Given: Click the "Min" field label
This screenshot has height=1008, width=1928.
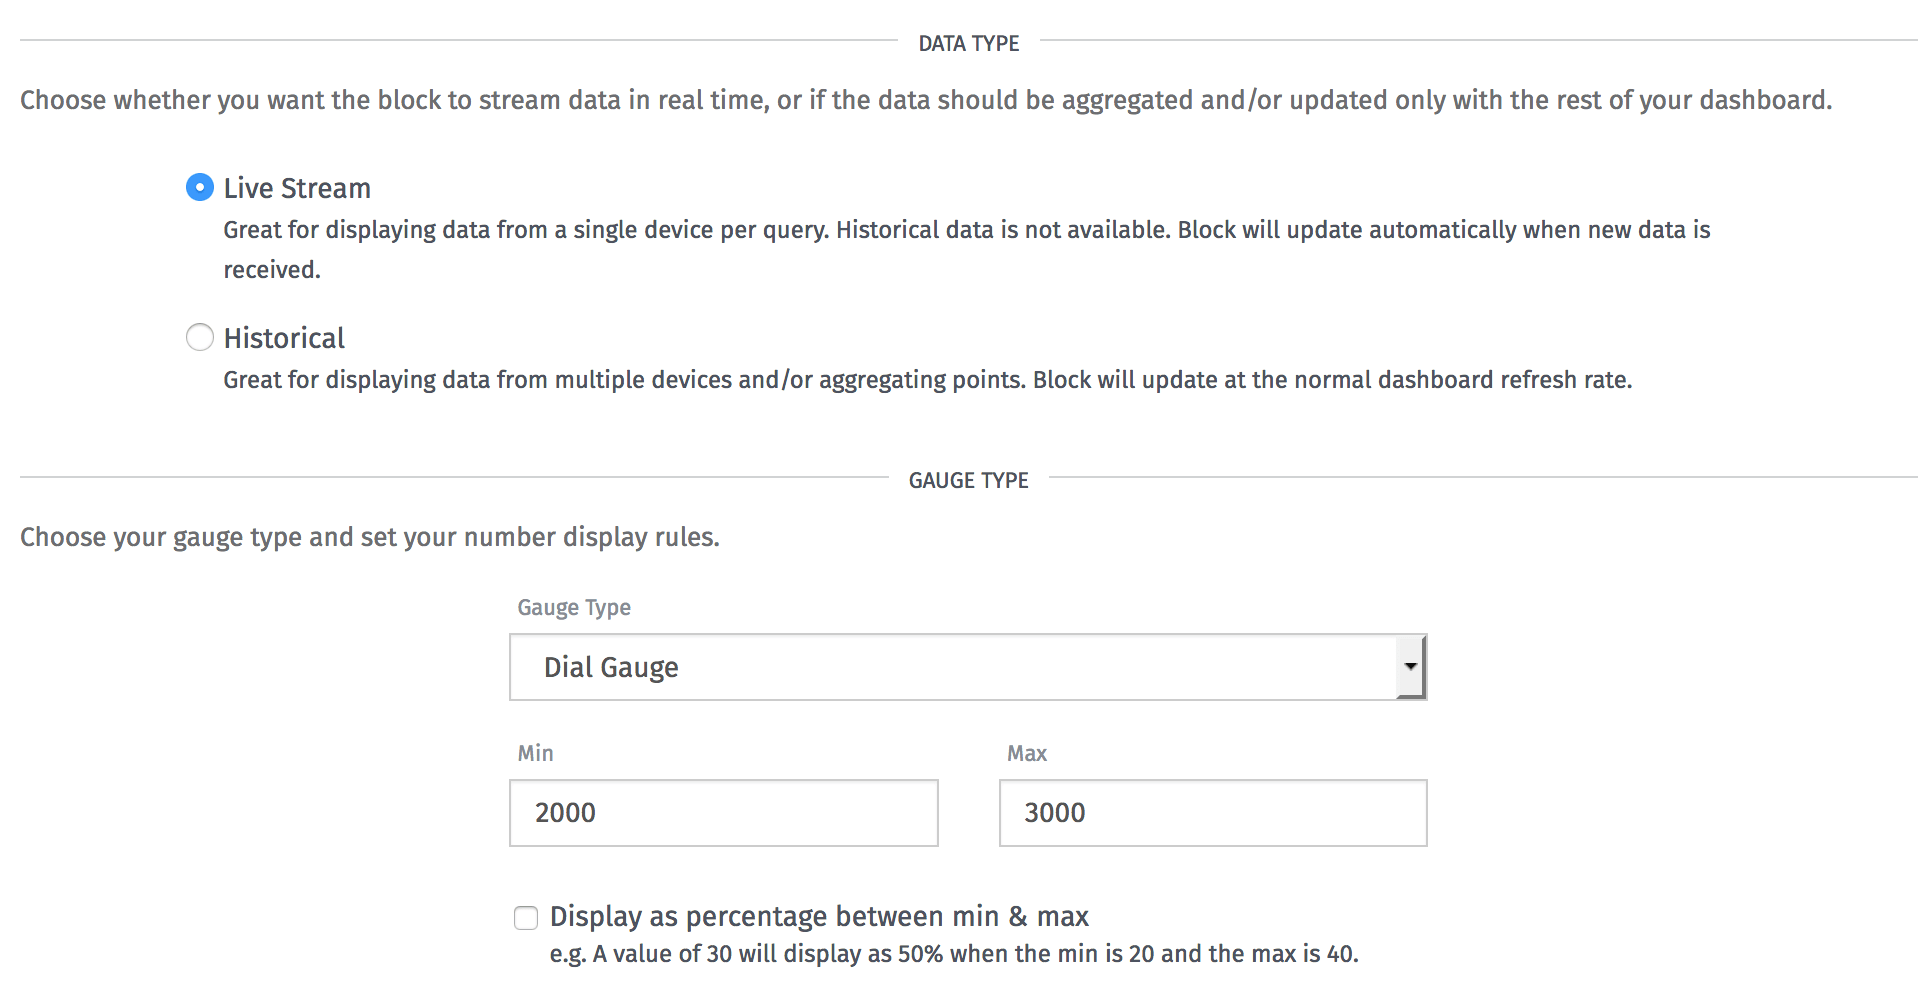Looking at the screenshot, I should (535, 753).
